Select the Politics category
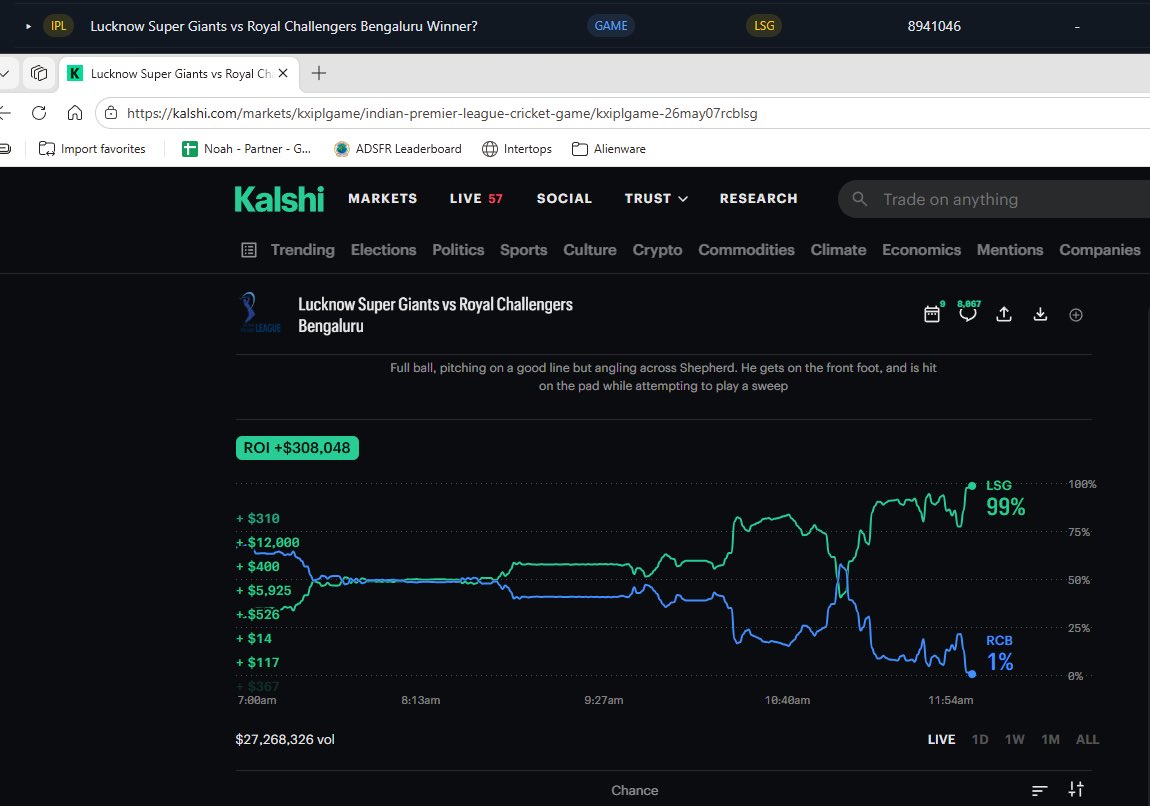The image size is (1150, 806). click(458, 250)
